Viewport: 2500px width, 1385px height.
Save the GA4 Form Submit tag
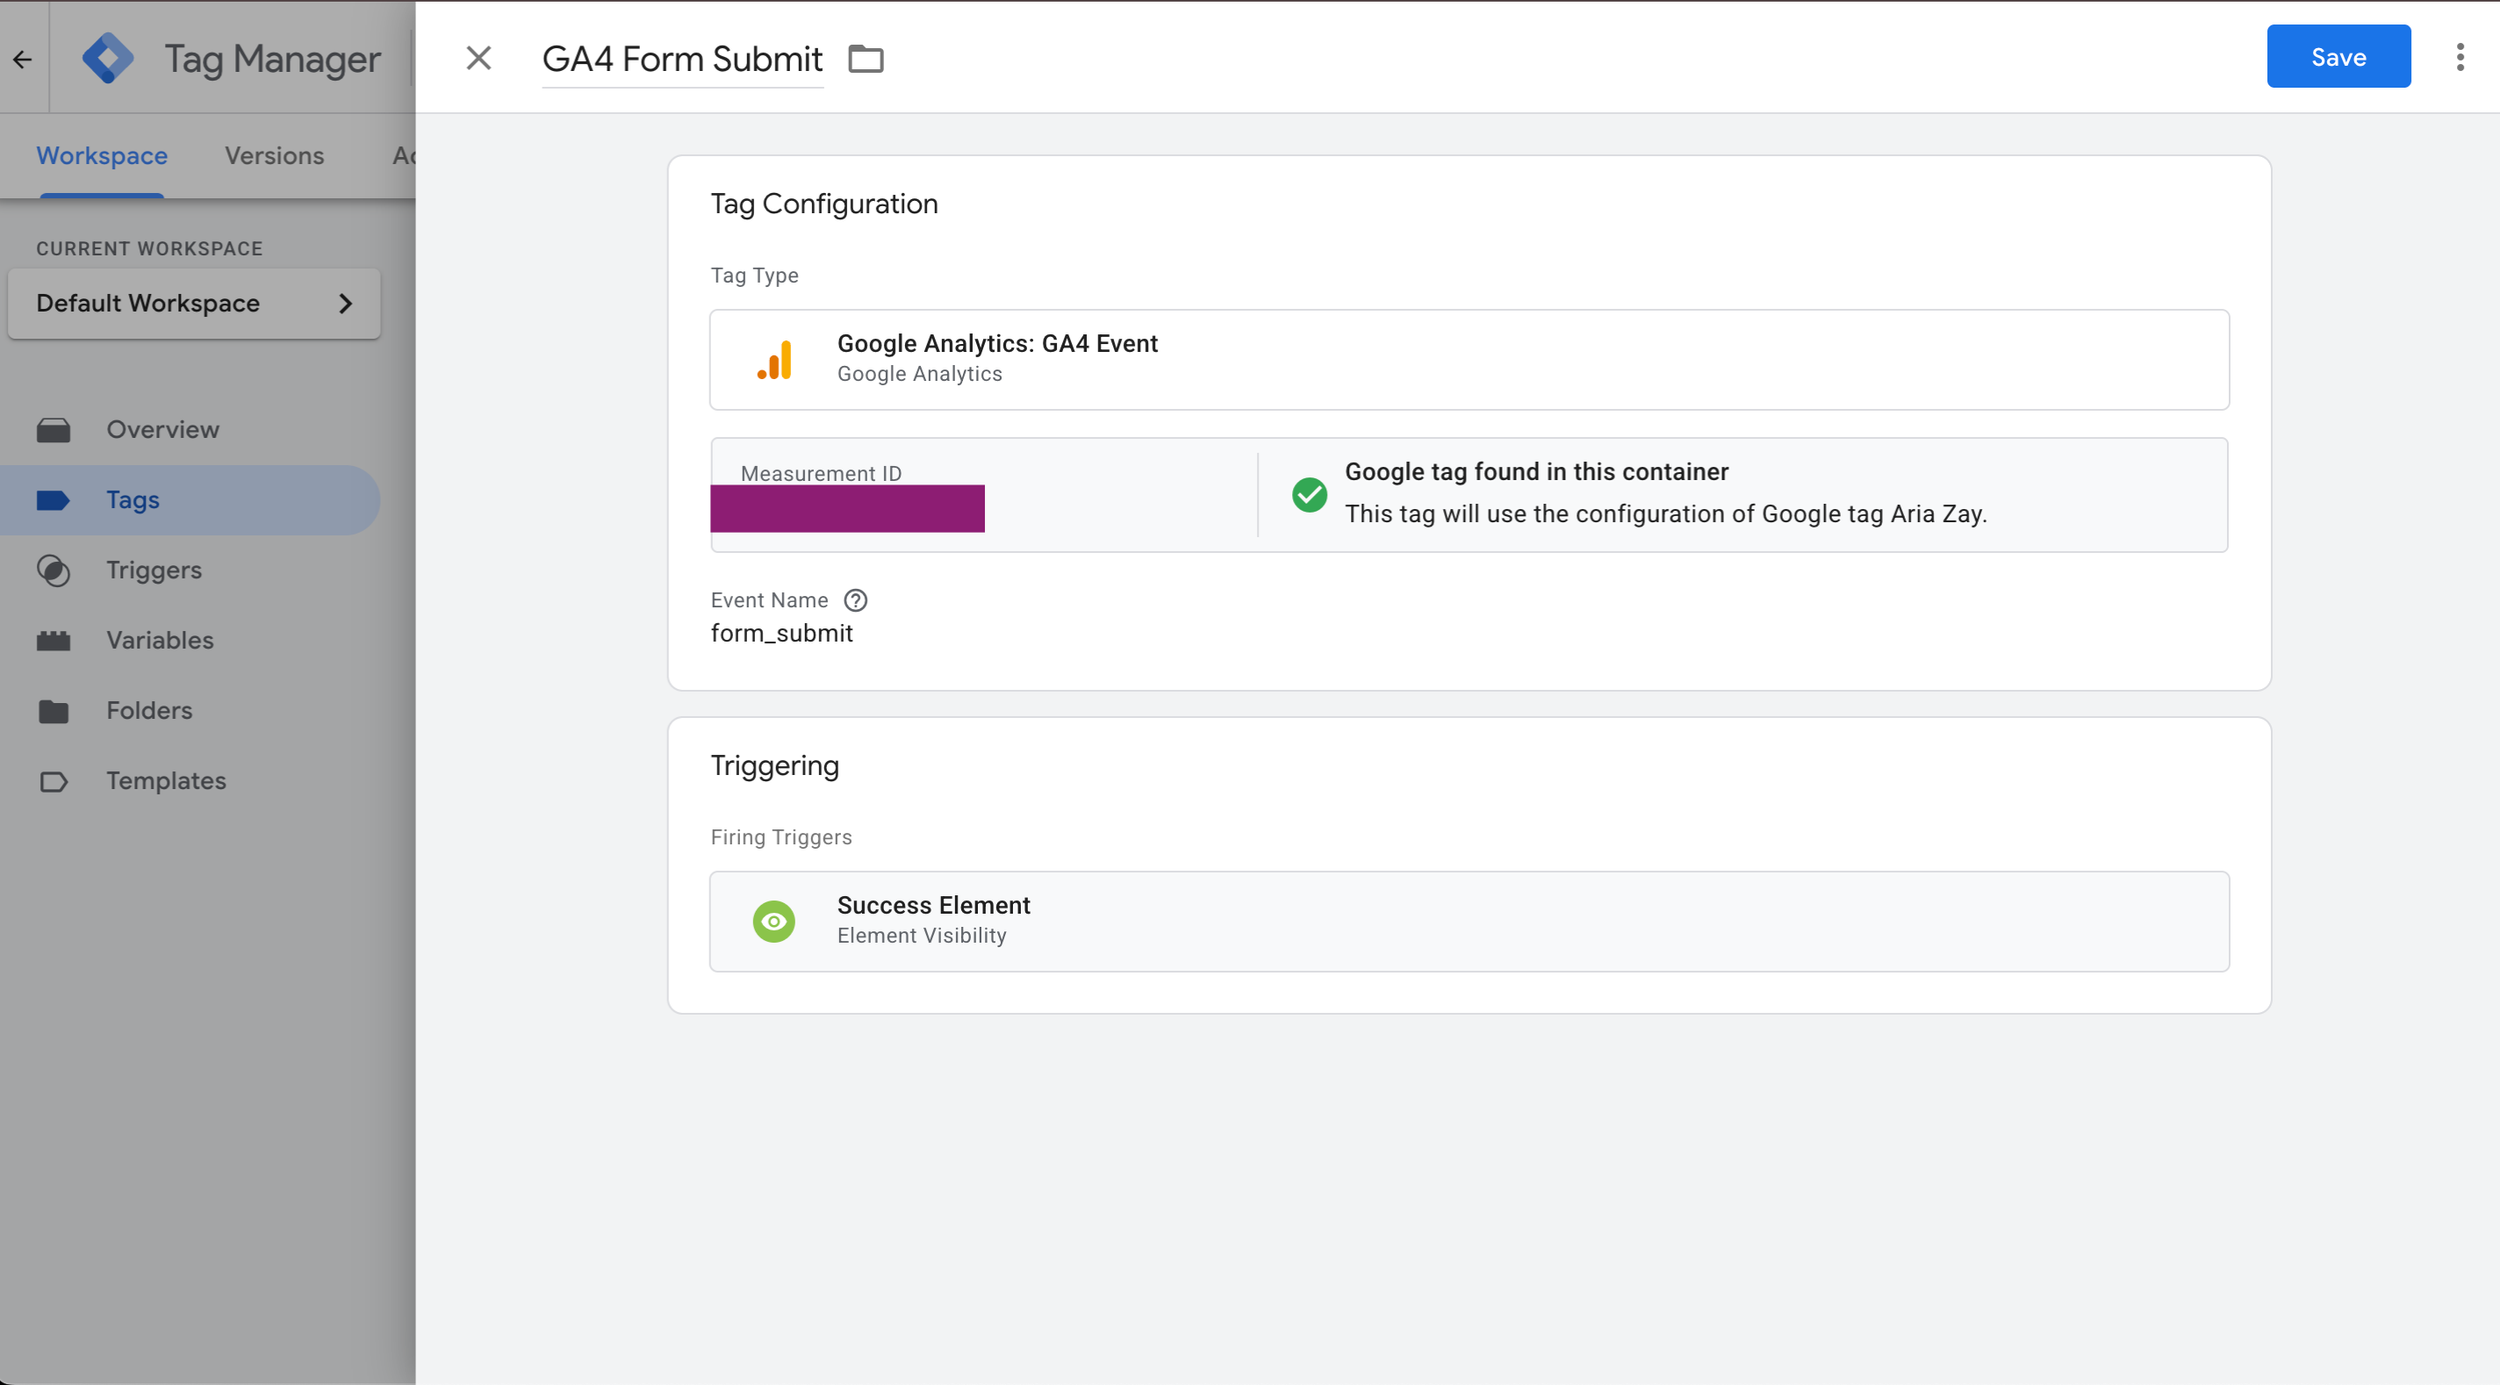click(x=2337, y=57)
